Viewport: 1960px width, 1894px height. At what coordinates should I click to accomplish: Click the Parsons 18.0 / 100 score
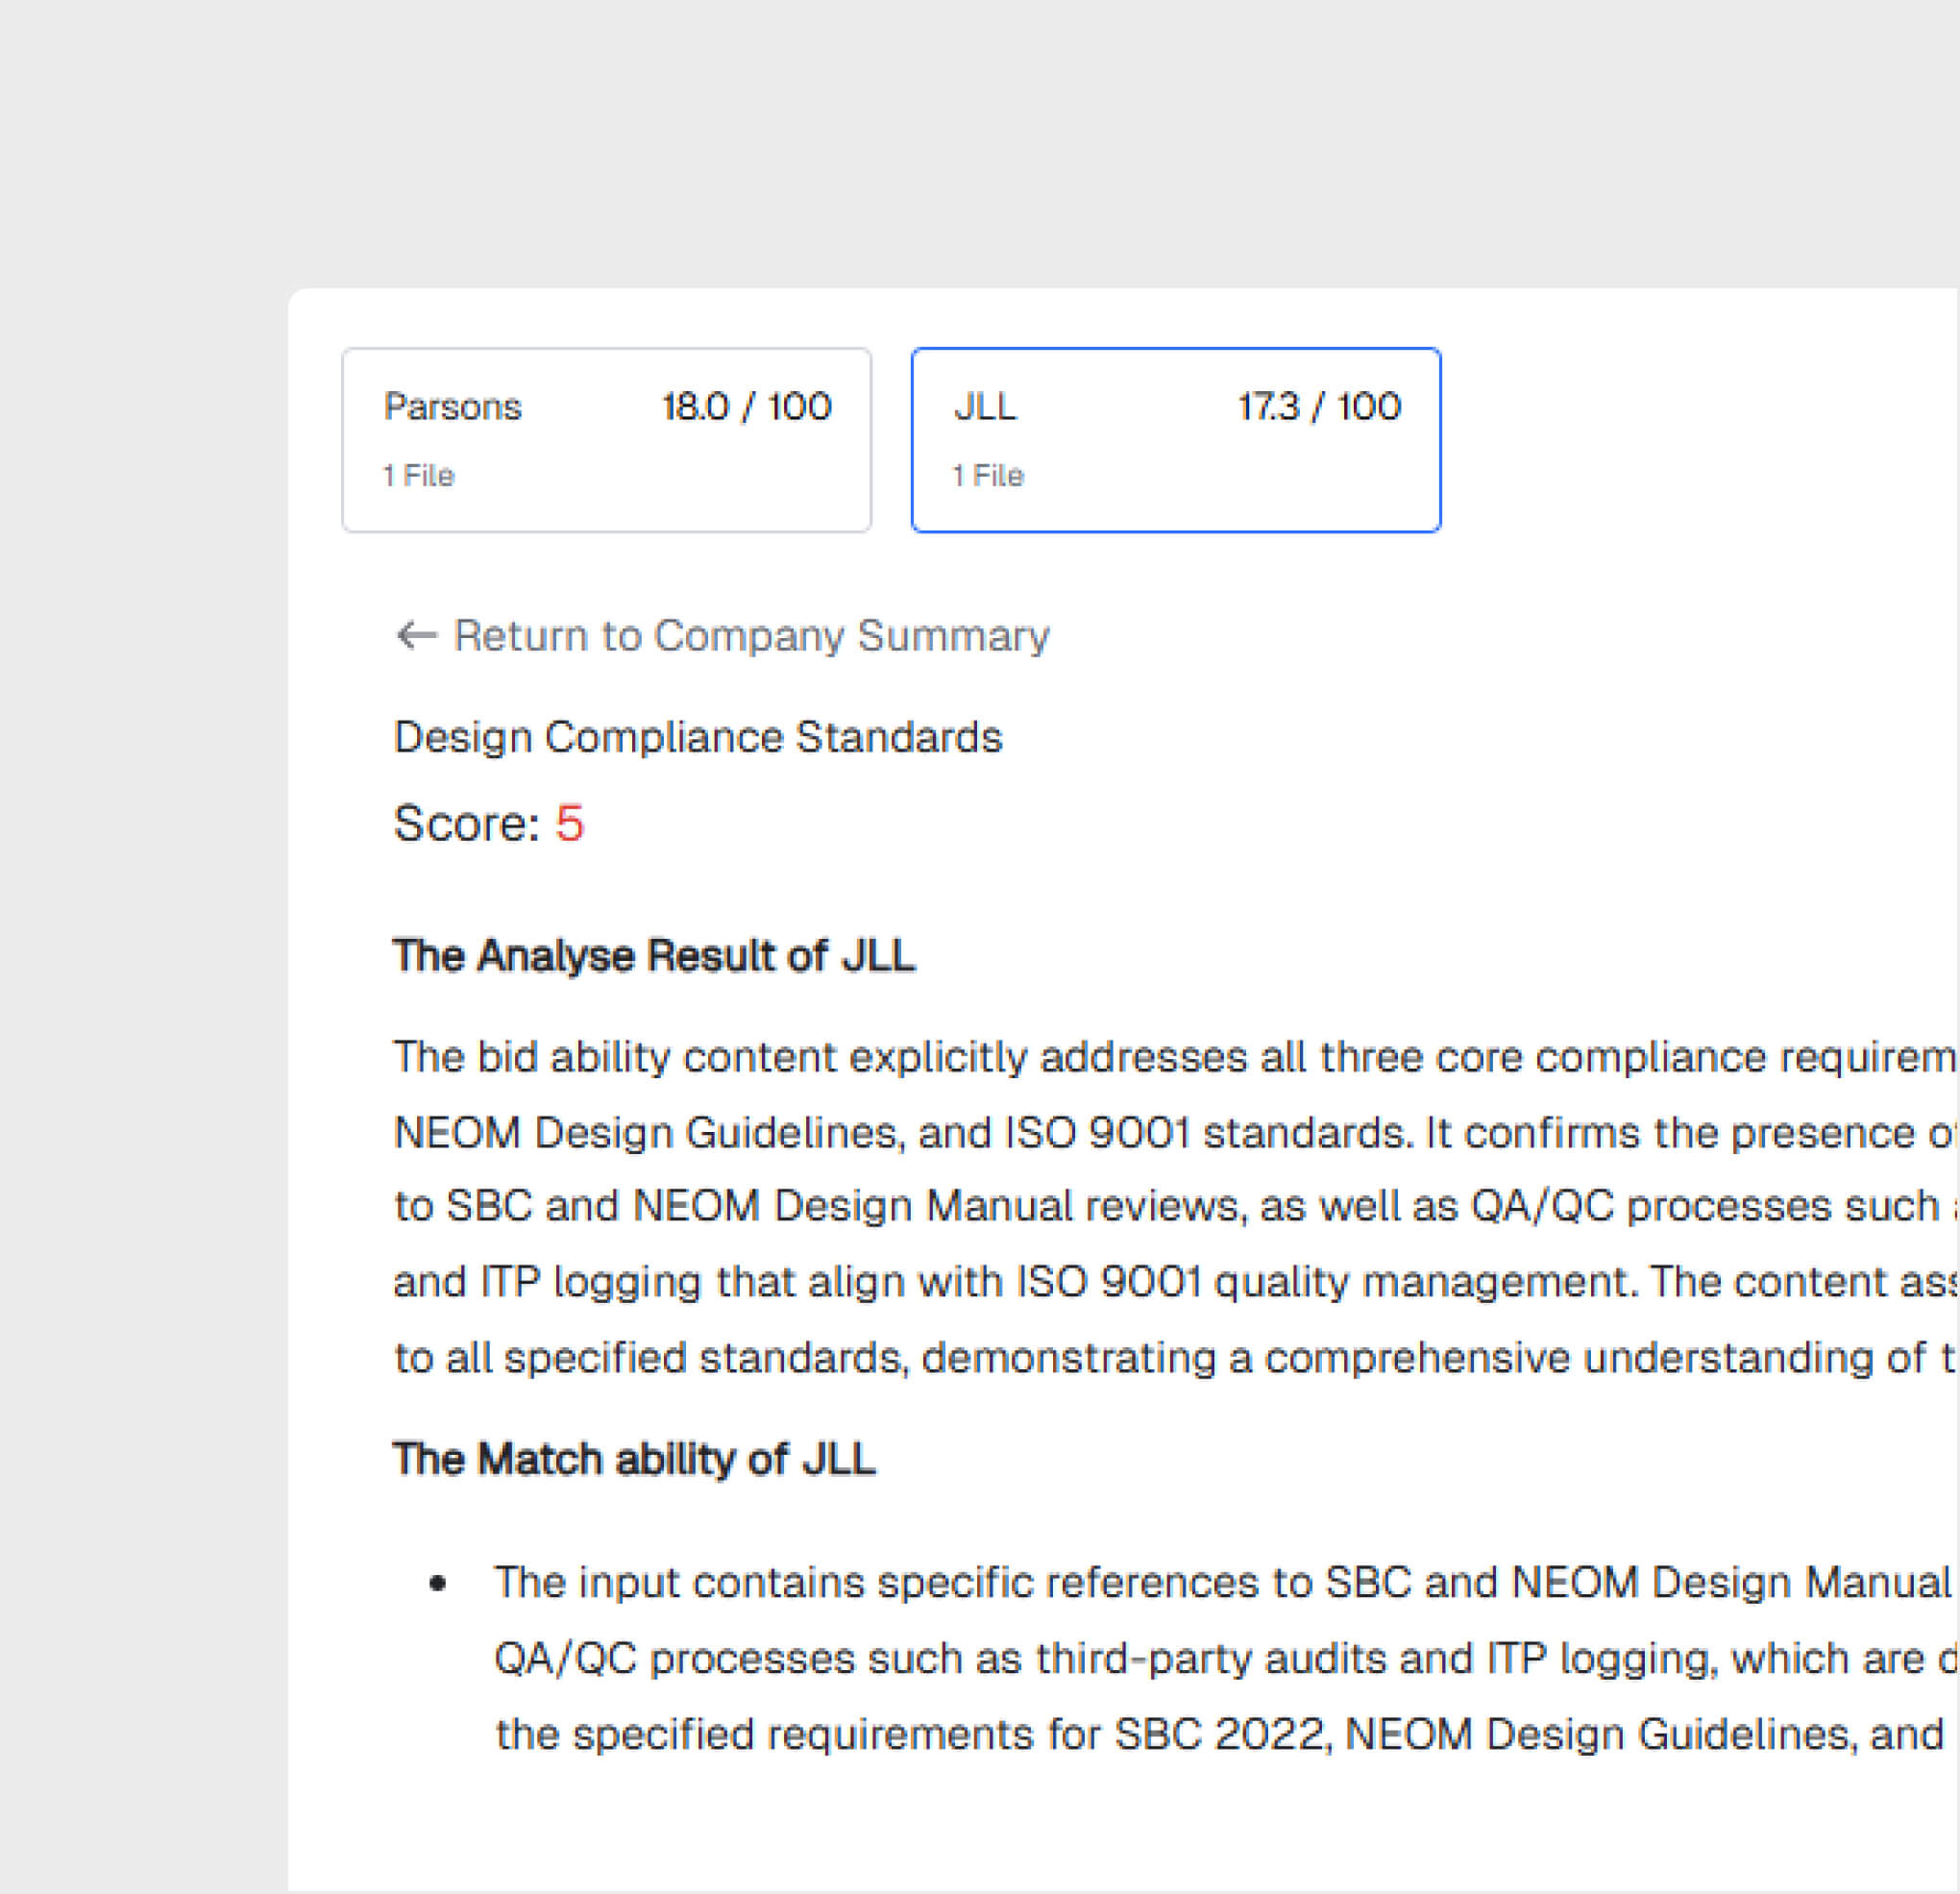[x=746, y=407]
